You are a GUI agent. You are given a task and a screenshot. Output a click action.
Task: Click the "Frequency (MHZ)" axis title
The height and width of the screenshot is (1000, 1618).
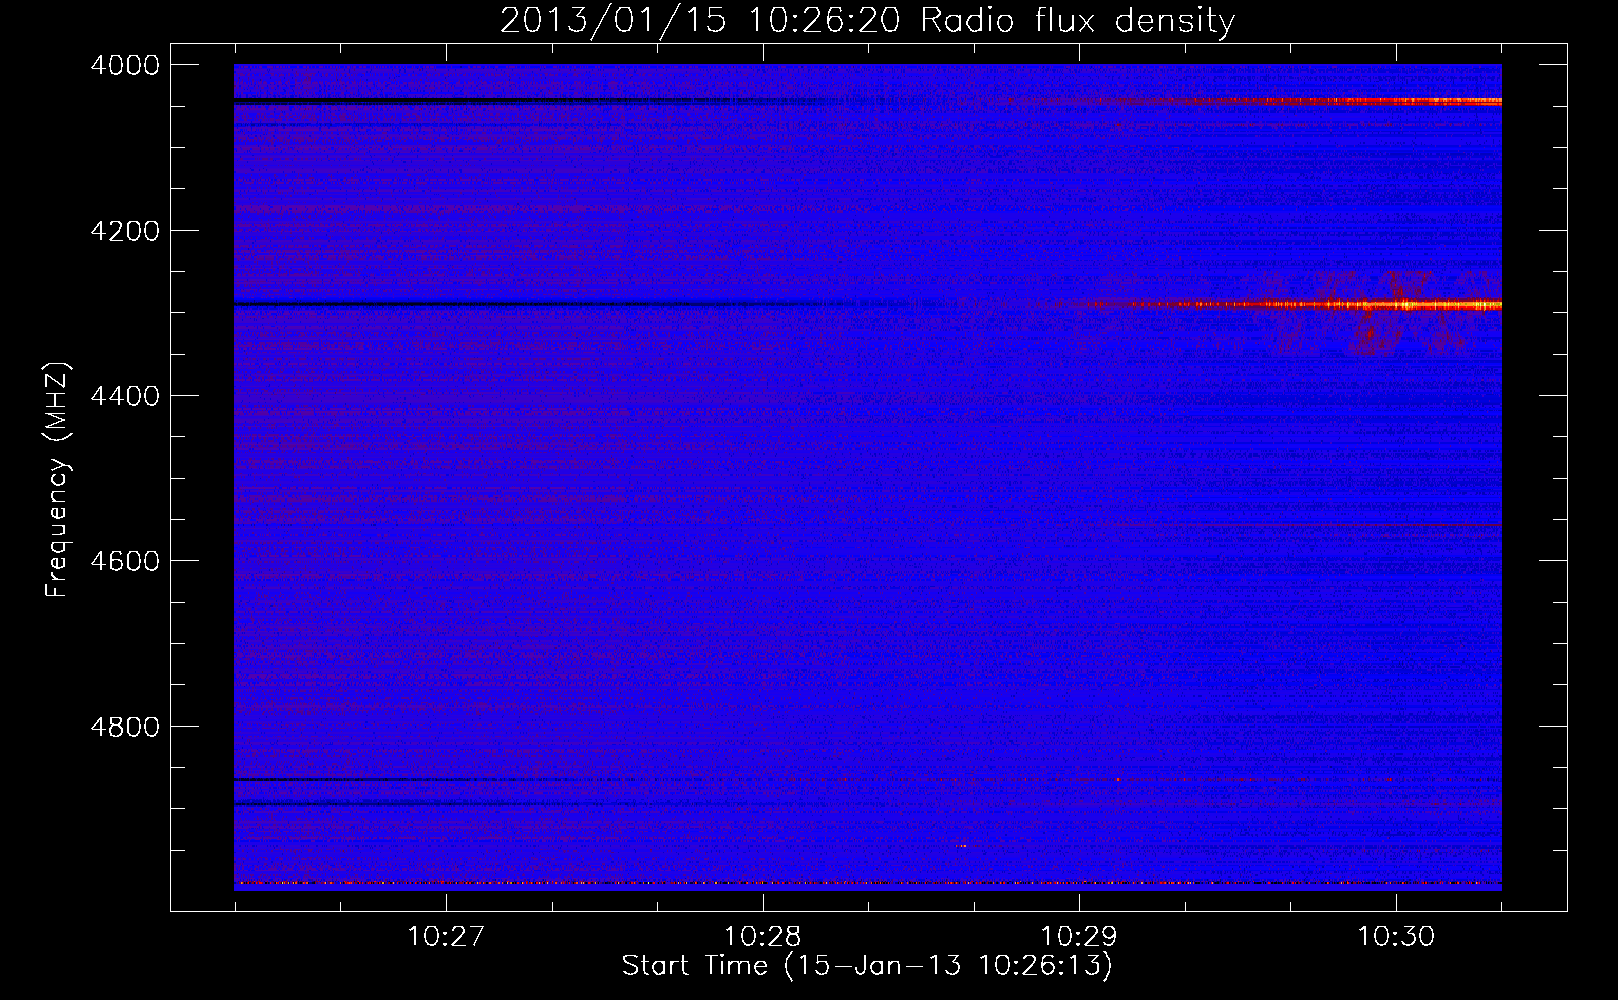click(x=58, y=480)
